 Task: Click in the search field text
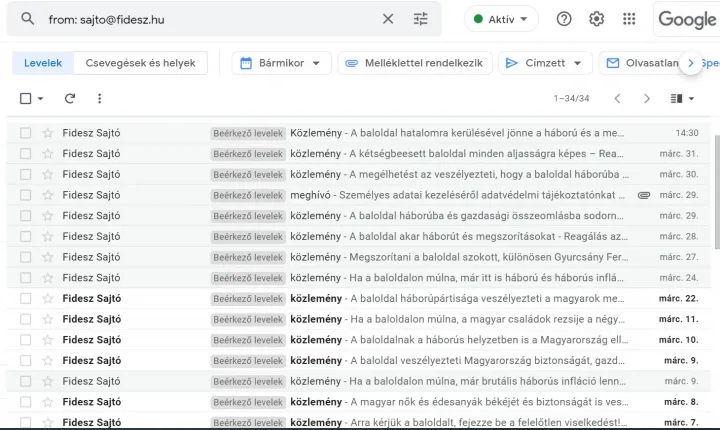107,19
